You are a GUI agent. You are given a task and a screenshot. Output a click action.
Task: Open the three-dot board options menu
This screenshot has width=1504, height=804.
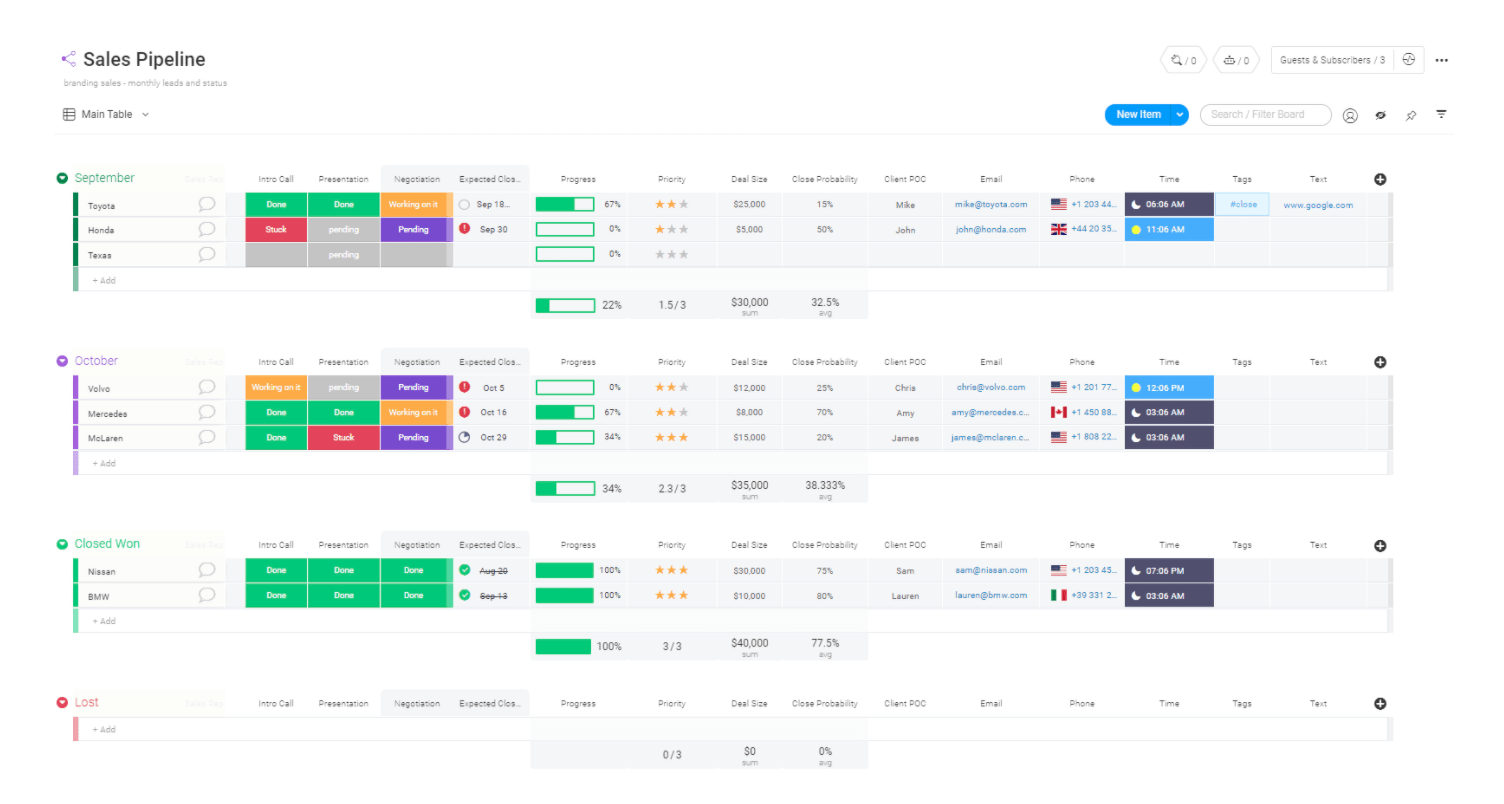(1441, 60)
